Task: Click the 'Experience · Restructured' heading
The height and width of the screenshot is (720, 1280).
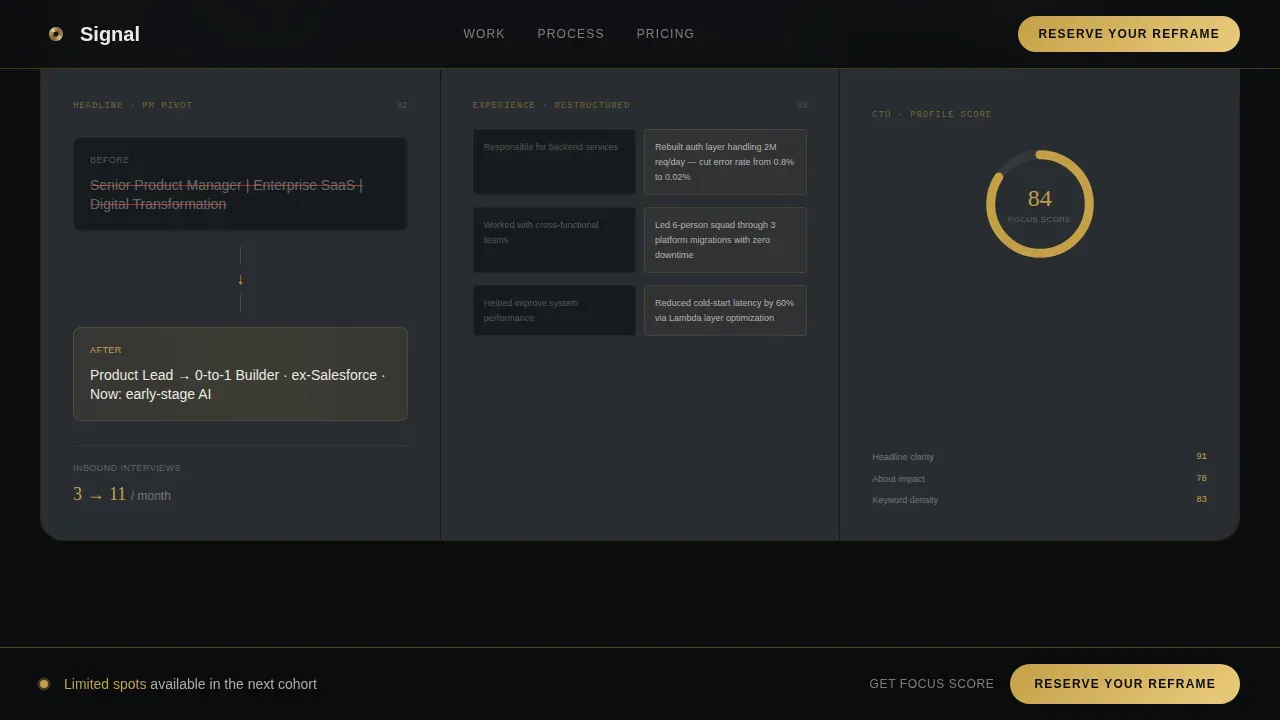Action: 551,105
